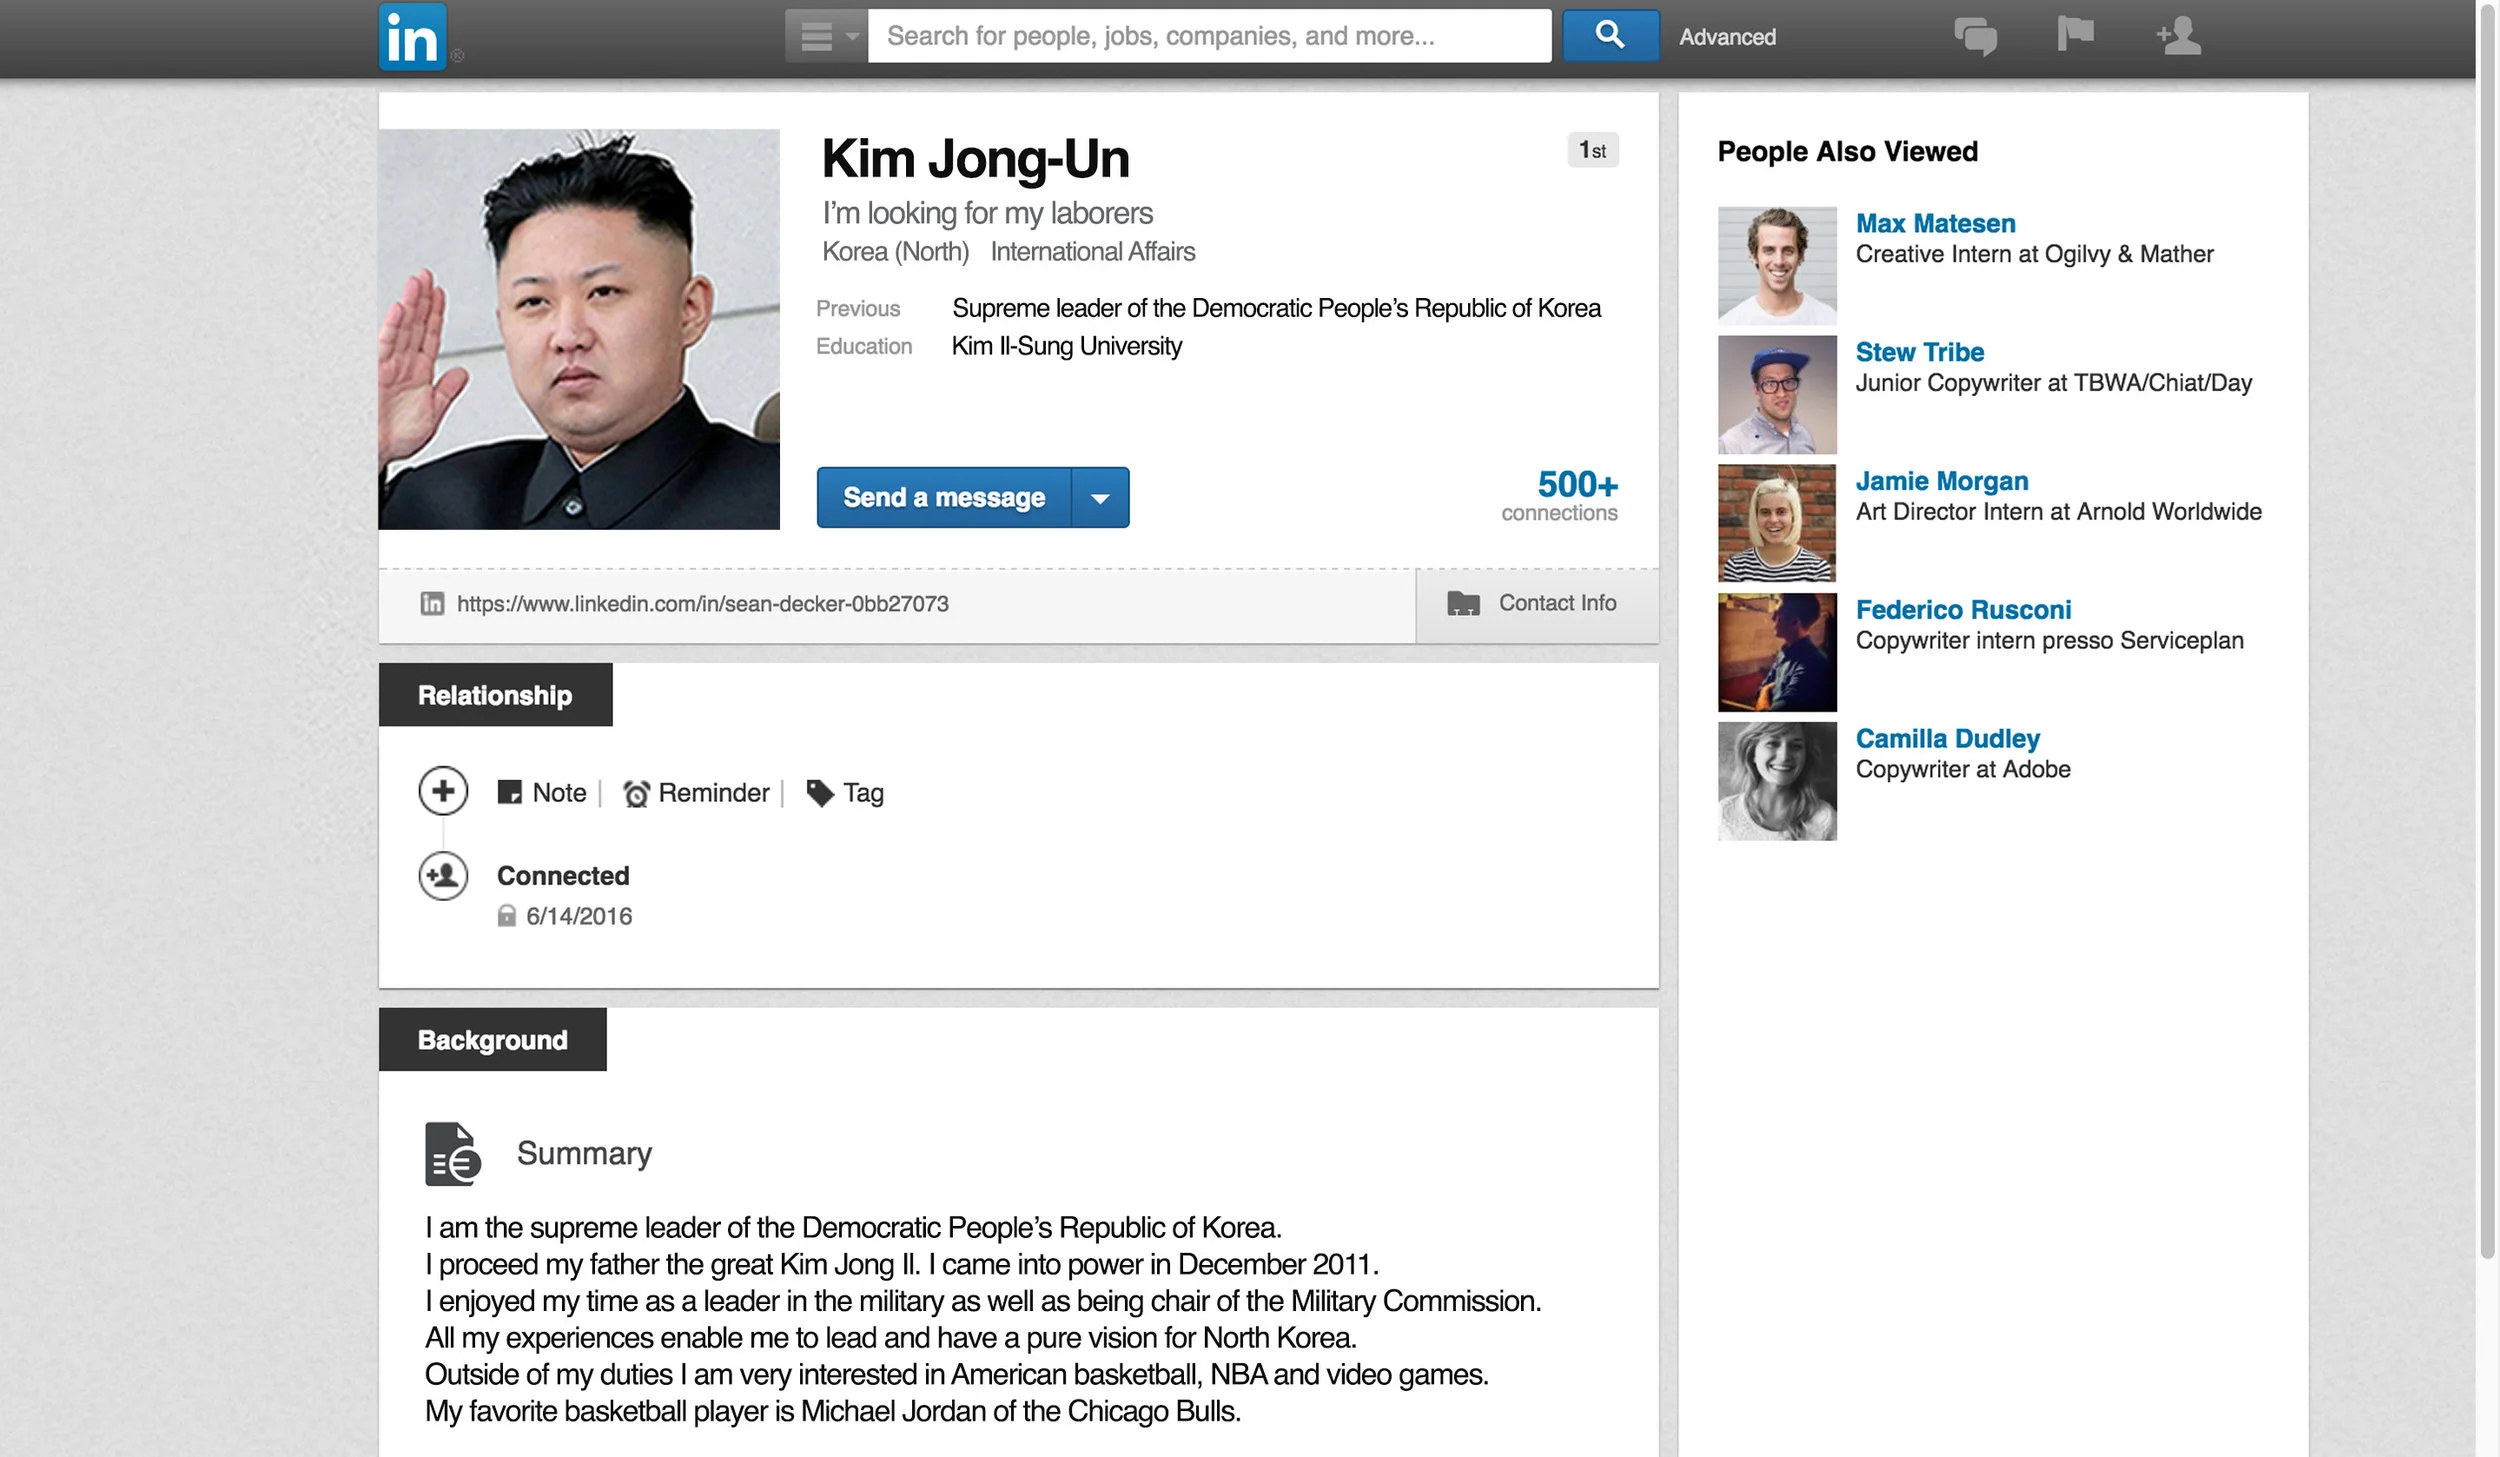Click the Connected person circle icon

443,876
